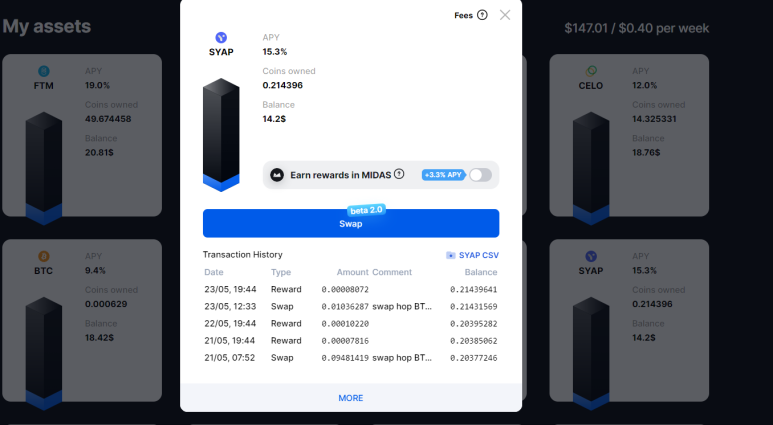The width and height of the screenshot is (773, 425).
Task: Select the 23/05, 19:44 date cell
Action: click(x=230, y=289)
